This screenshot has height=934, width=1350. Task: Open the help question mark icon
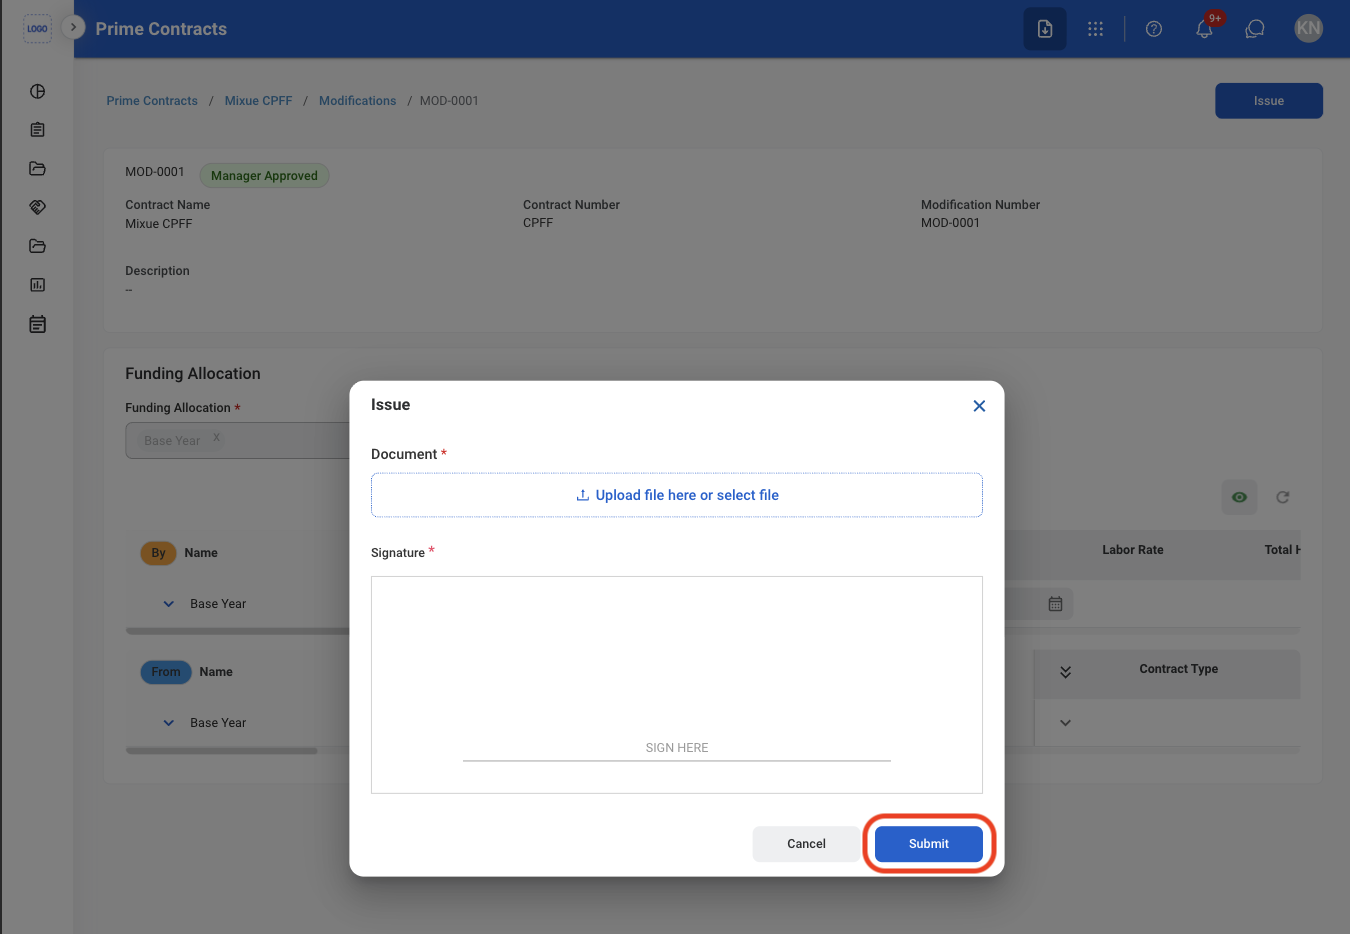1154,29
